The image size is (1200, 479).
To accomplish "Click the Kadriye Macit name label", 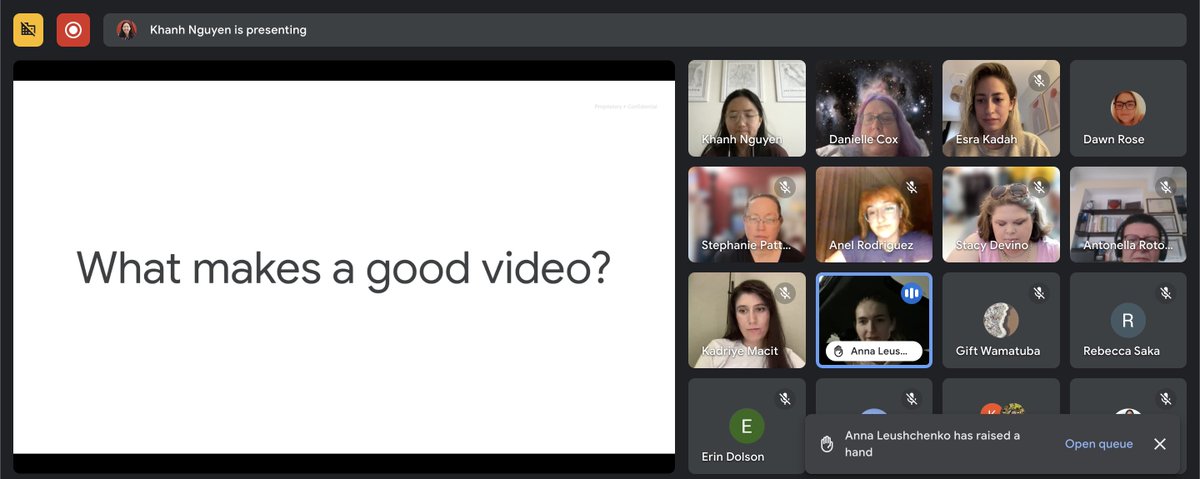I will coord(739,351).
